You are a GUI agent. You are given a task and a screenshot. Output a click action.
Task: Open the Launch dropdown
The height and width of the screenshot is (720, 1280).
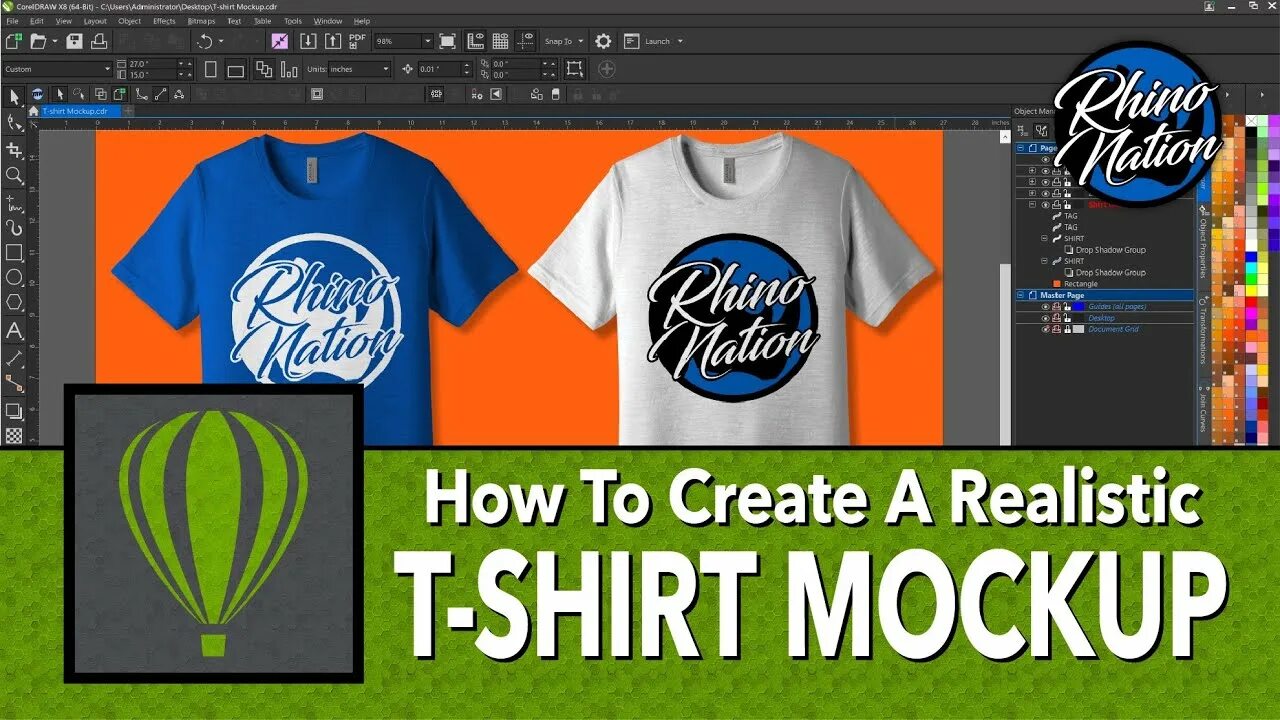(x=680, y=41)
